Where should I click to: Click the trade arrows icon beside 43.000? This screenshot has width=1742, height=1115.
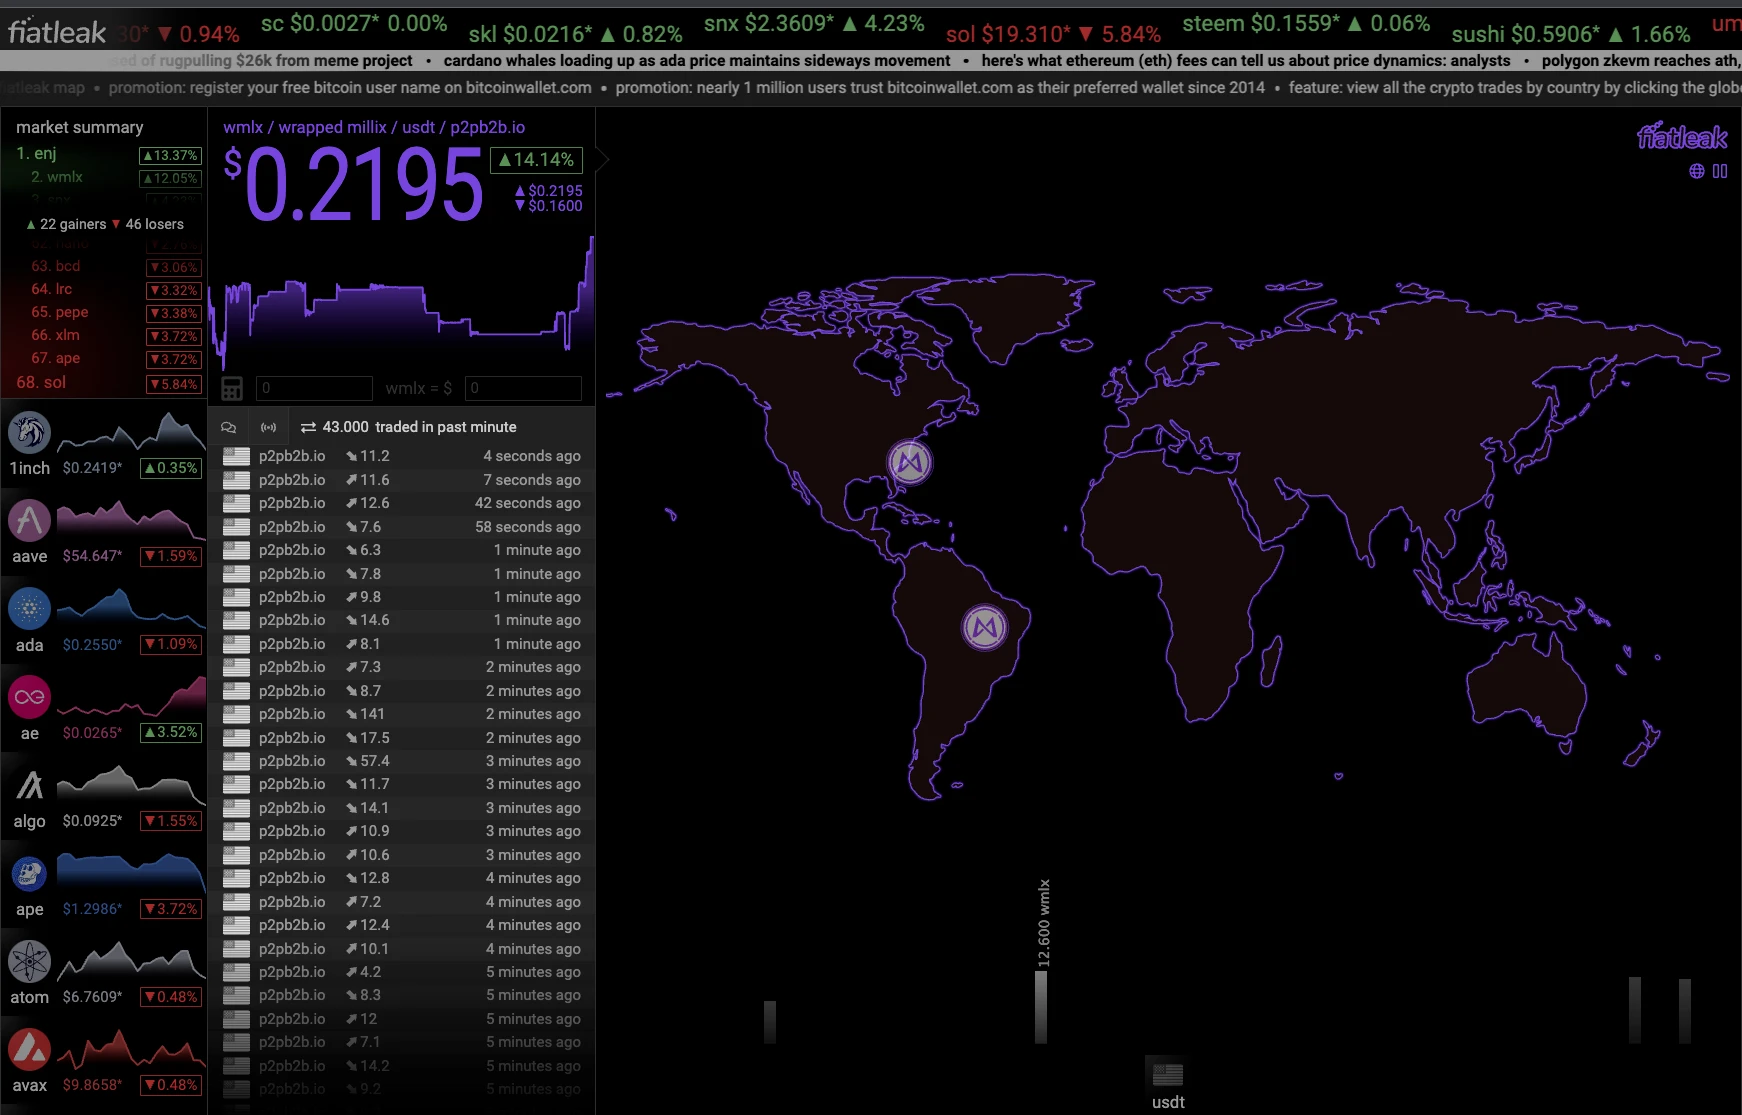point(308,427)
